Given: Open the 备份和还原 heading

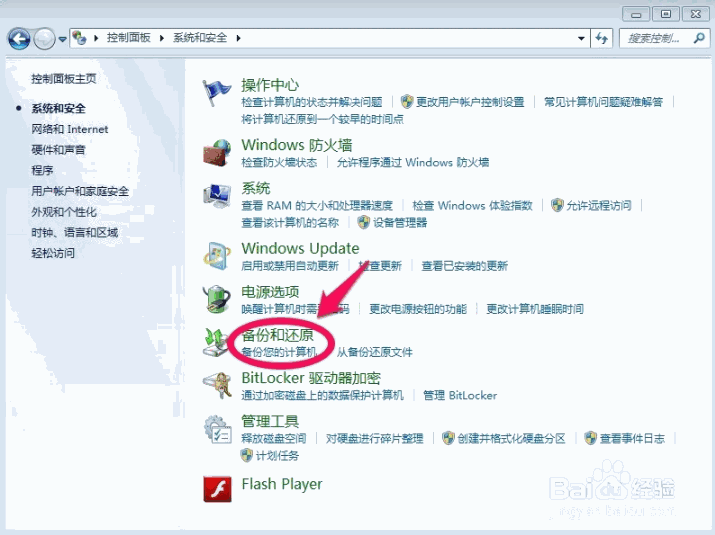Looking at the screenshot, I should (277, 335).
